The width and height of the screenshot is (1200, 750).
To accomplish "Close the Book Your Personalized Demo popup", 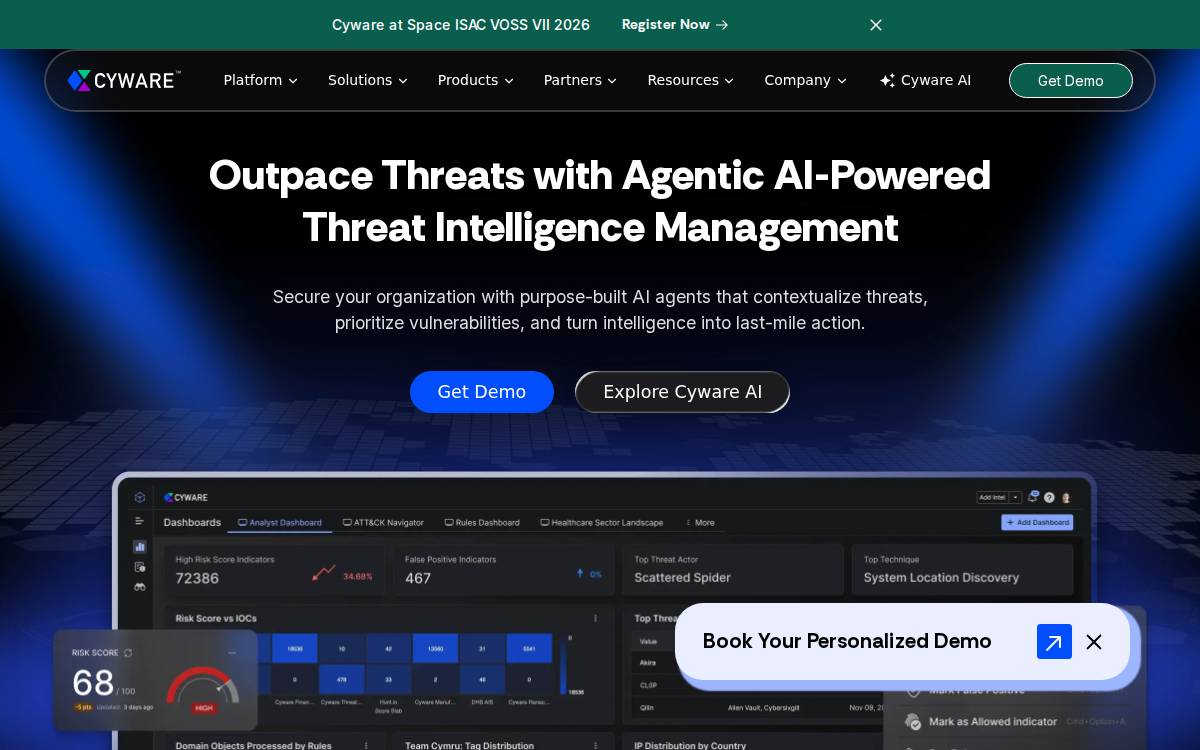I will pyautogui.click(x=1094, y=642).
